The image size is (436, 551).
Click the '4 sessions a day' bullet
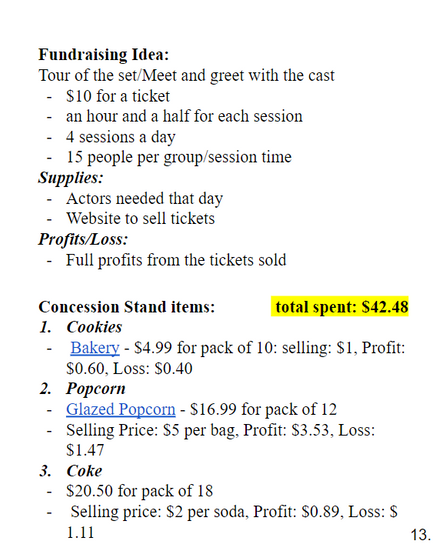coord(121,137)
